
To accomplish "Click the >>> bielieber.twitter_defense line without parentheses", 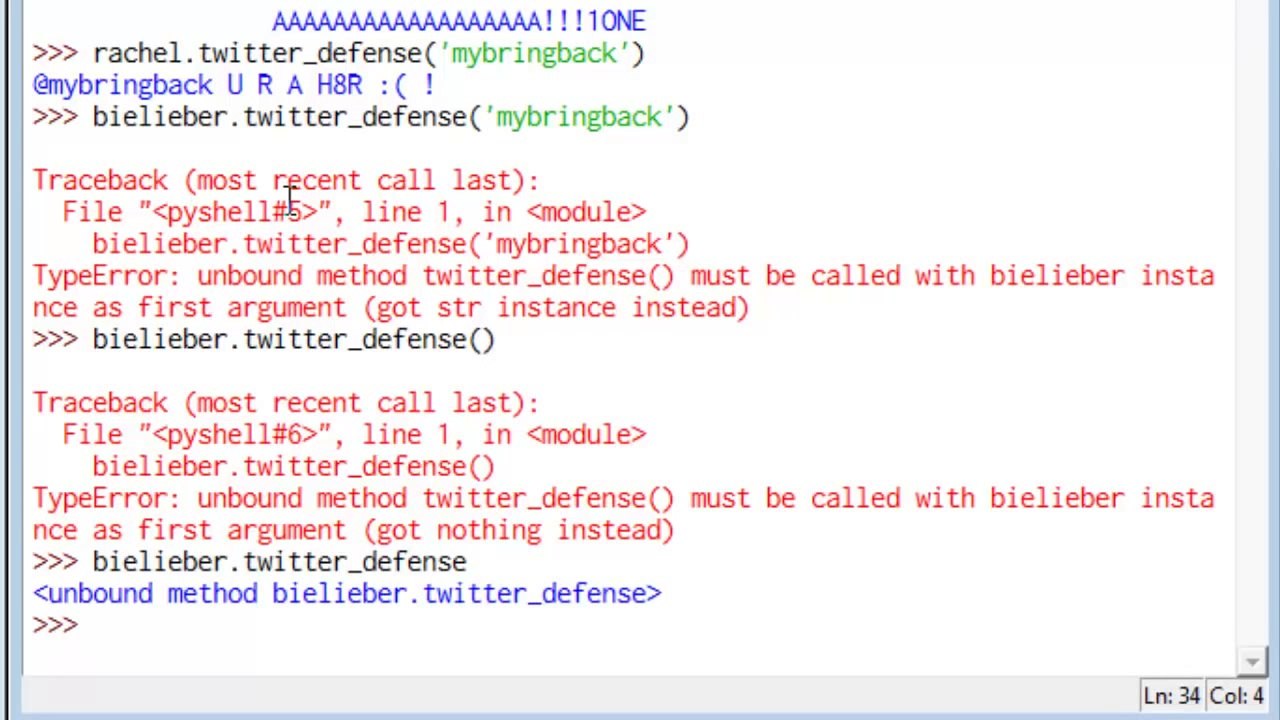I will pyautogui.click(x=278, y=562).
